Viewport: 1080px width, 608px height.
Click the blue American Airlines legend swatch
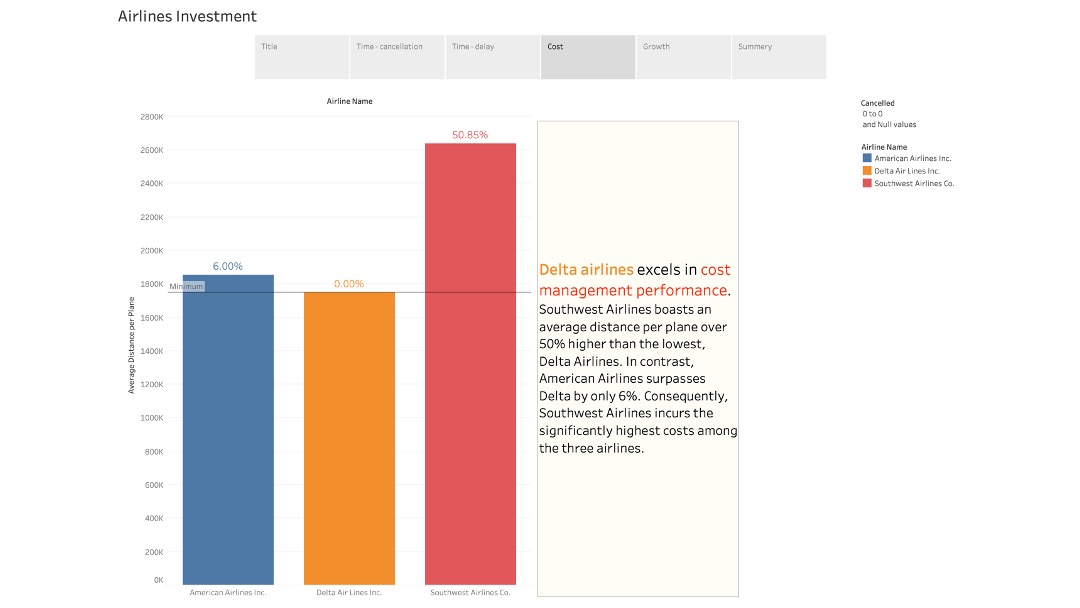(x=867, y=158)
